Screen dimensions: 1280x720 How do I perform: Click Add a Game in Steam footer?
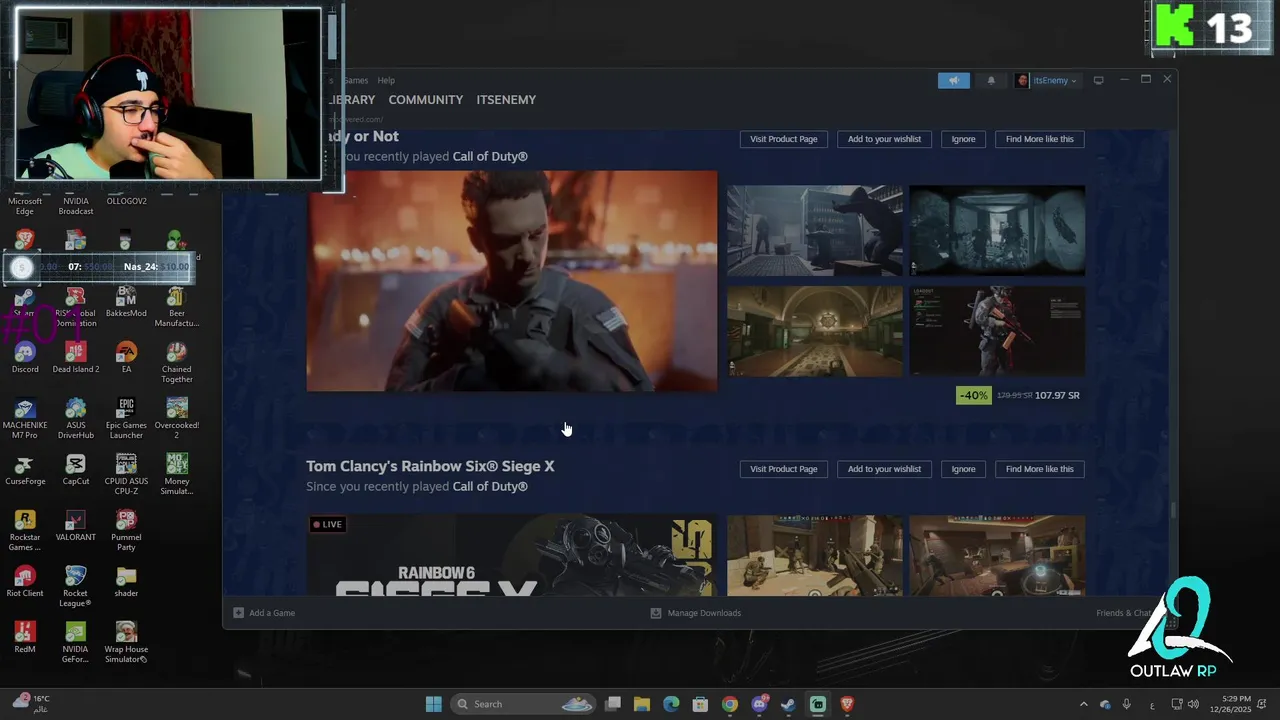[x=264, y=613]
